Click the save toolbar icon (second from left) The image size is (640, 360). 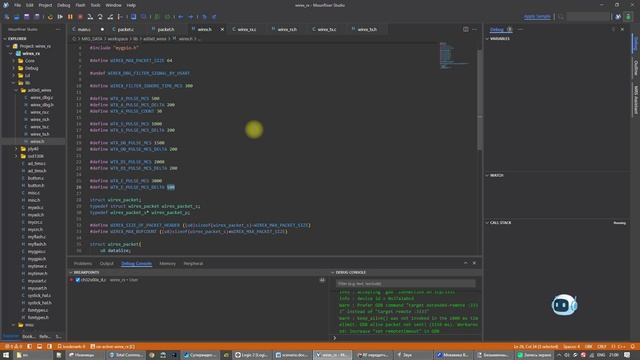point(16,17)
